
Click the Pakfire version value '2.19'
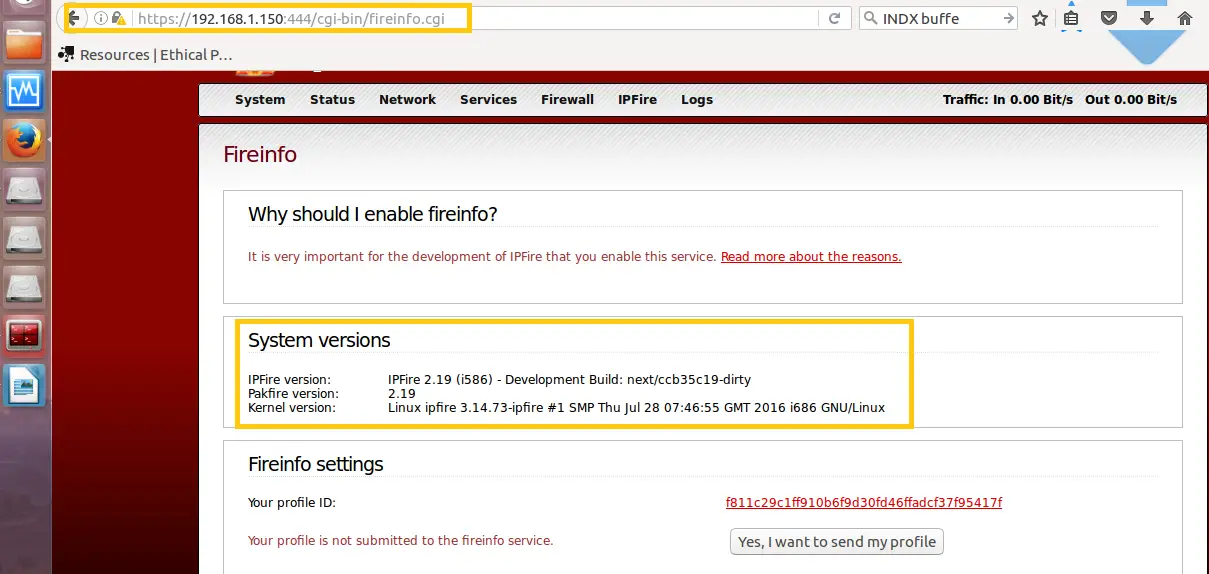pos(401,394)
